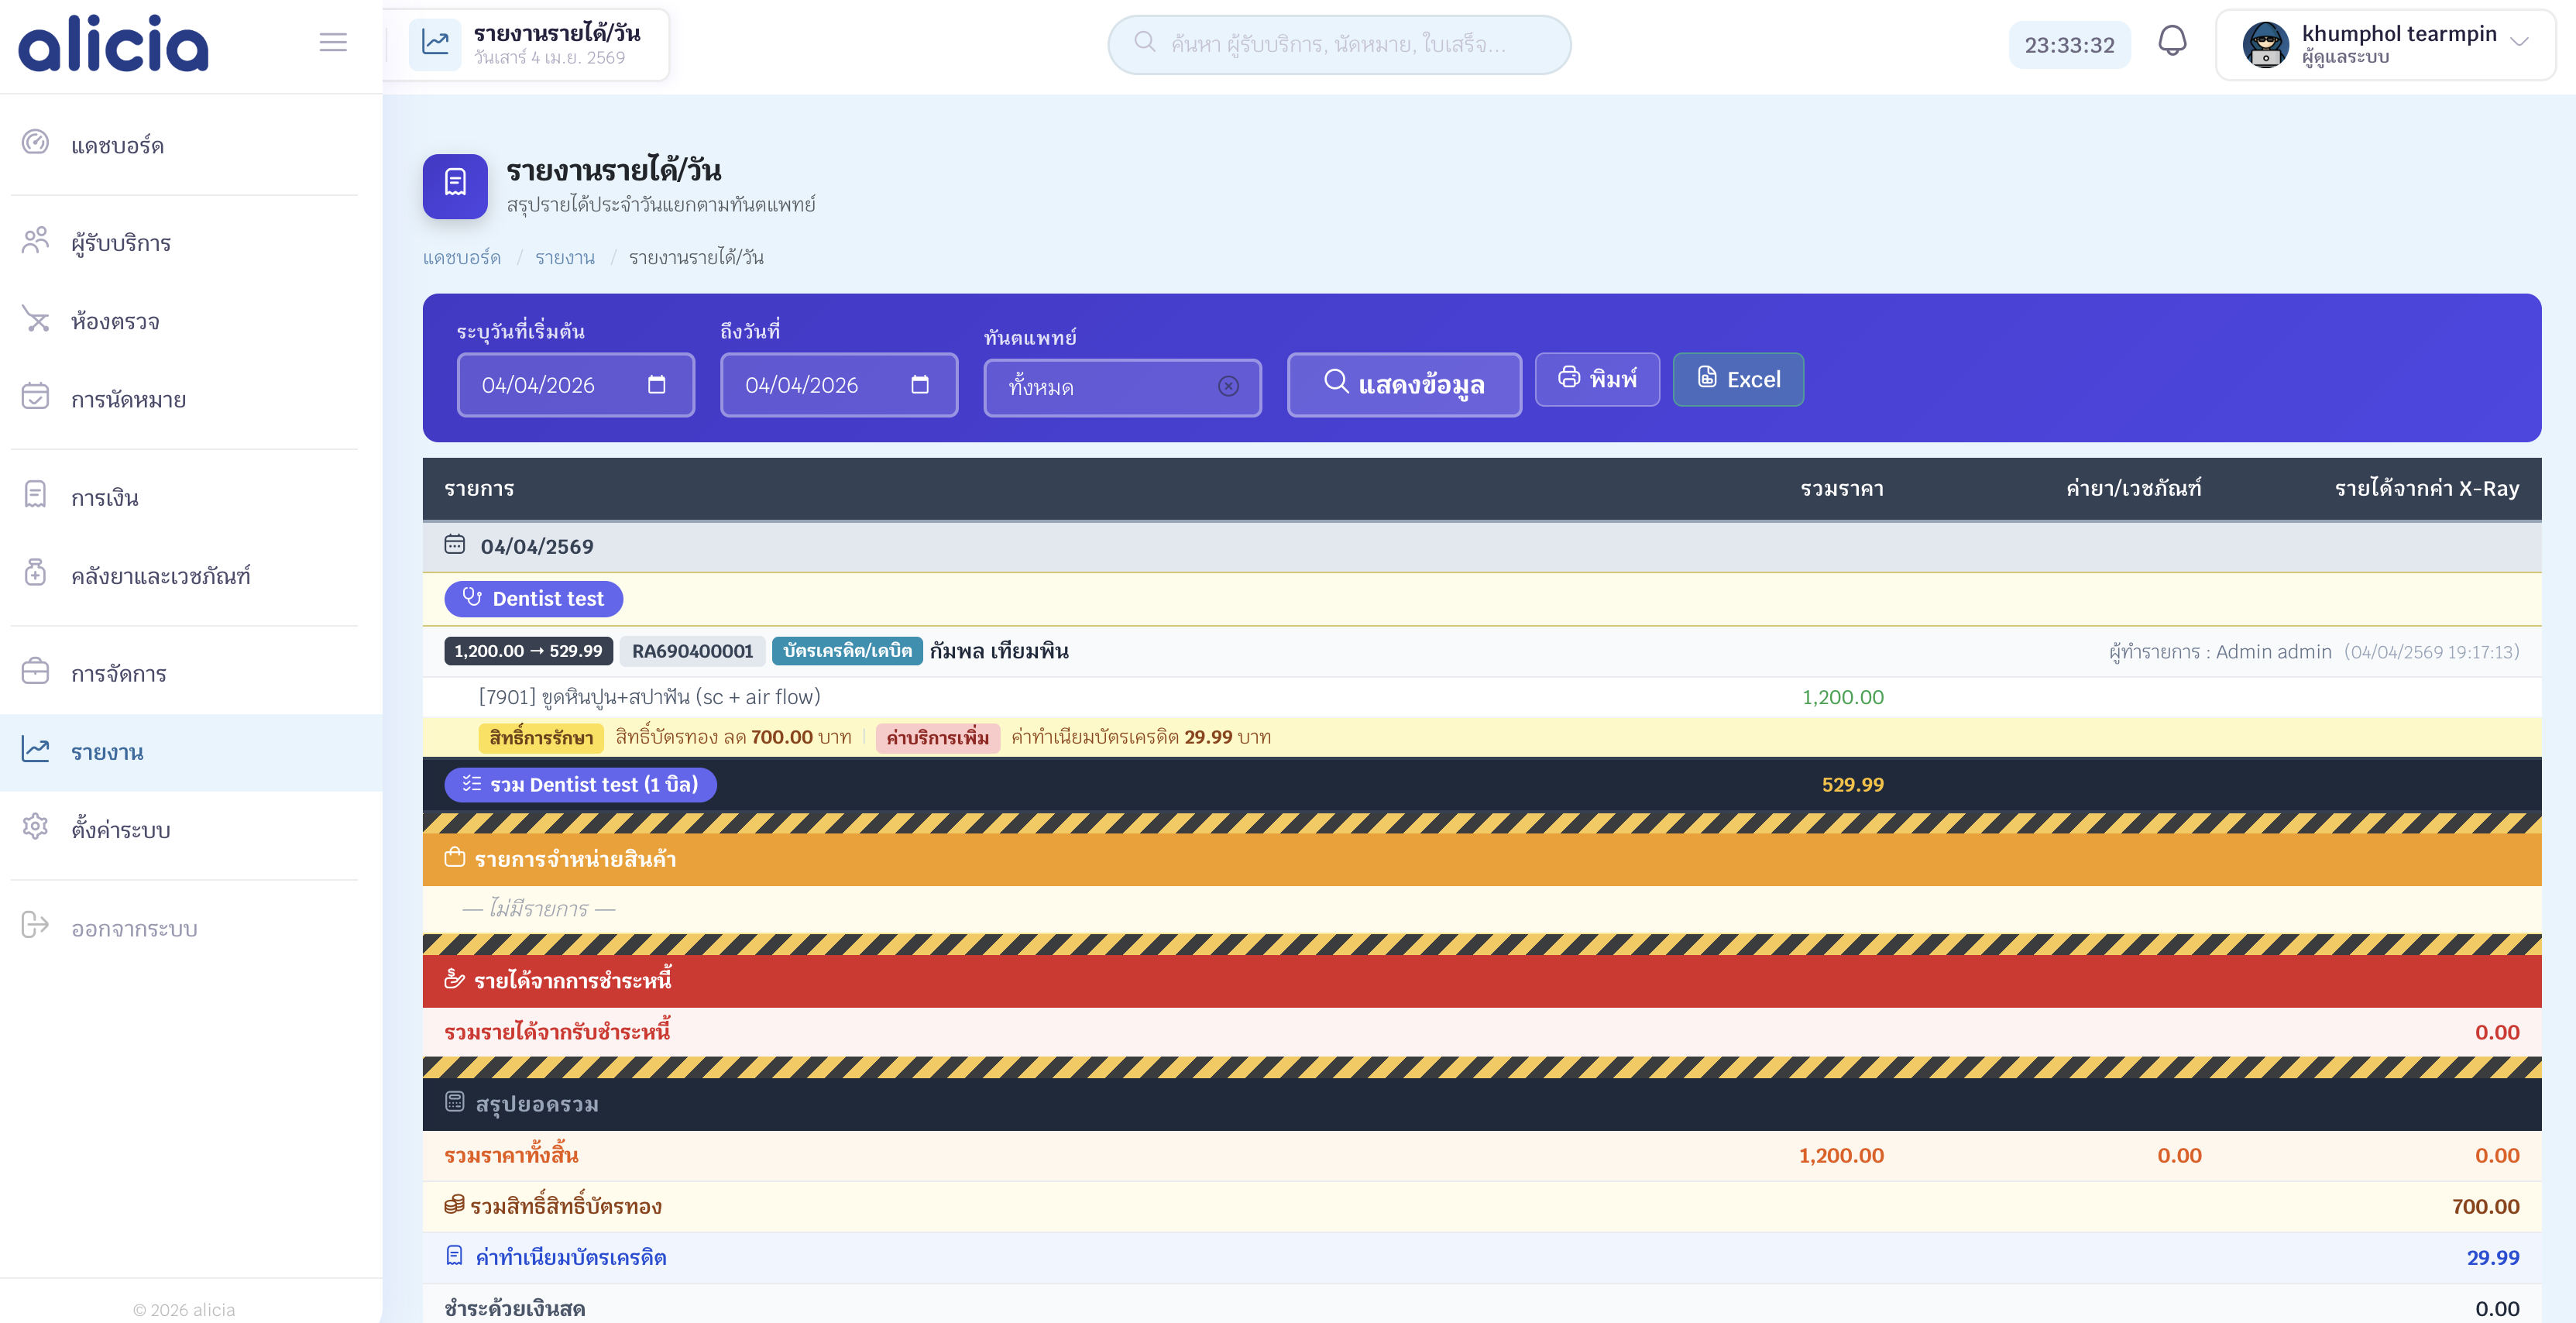Click the notification bell icon

[2171, 42]
